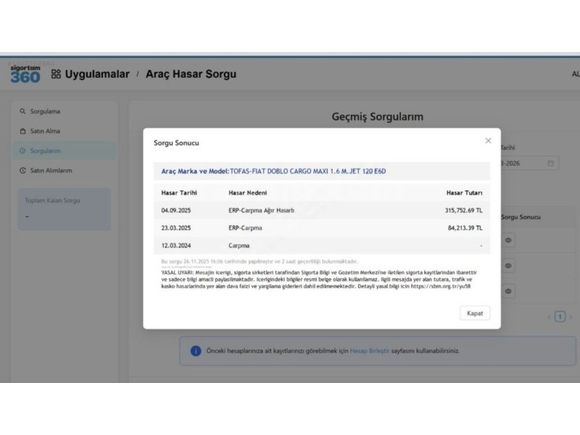View the second query result eye icon
Screen dimensions: 580x435
point(508,266)
